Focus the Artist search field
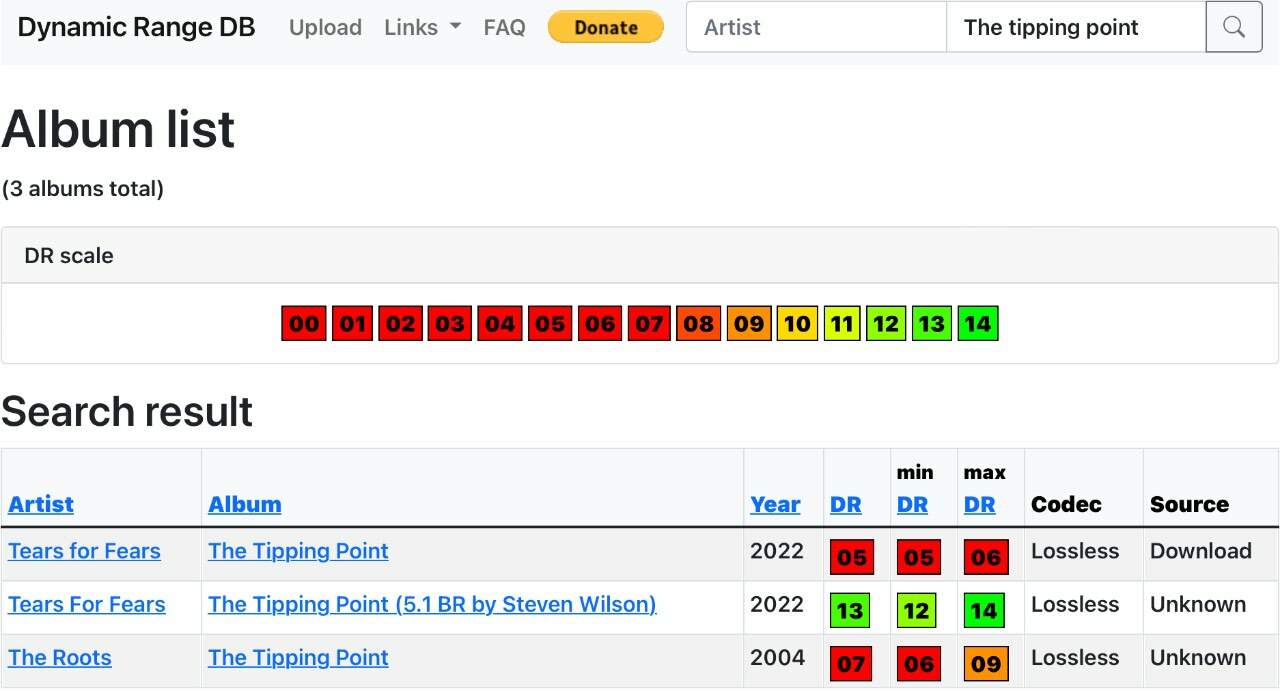Viewport: 1280px width, 691px height. point(816,27)
